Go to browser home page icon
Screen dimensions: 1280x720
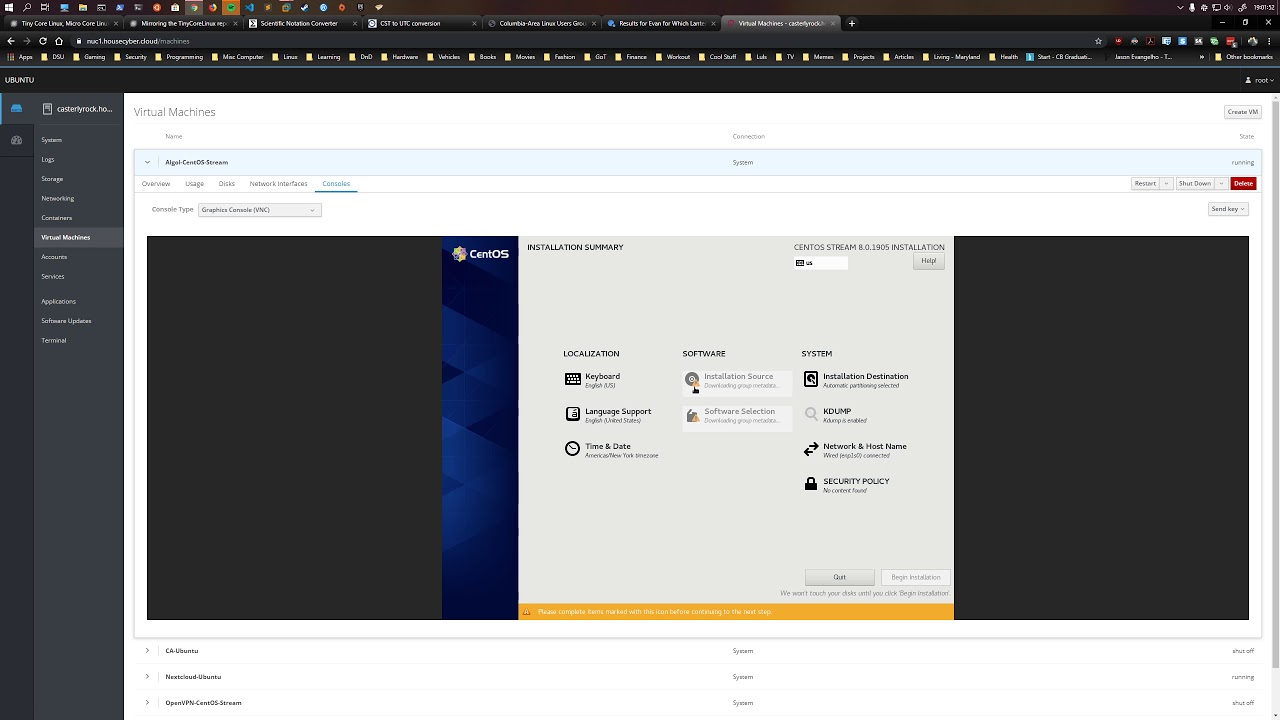tap(59, 41)
